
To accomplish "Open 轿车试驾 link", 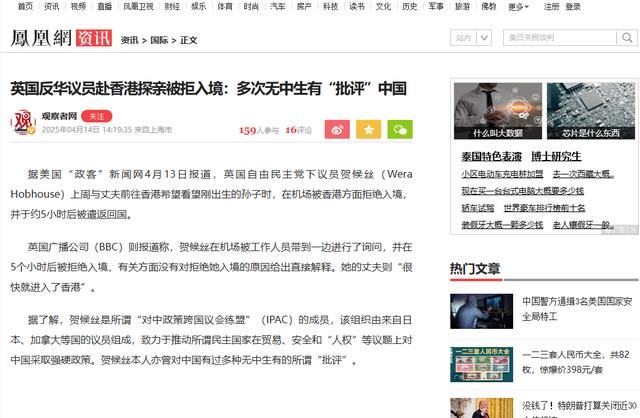I will [478, 208].
